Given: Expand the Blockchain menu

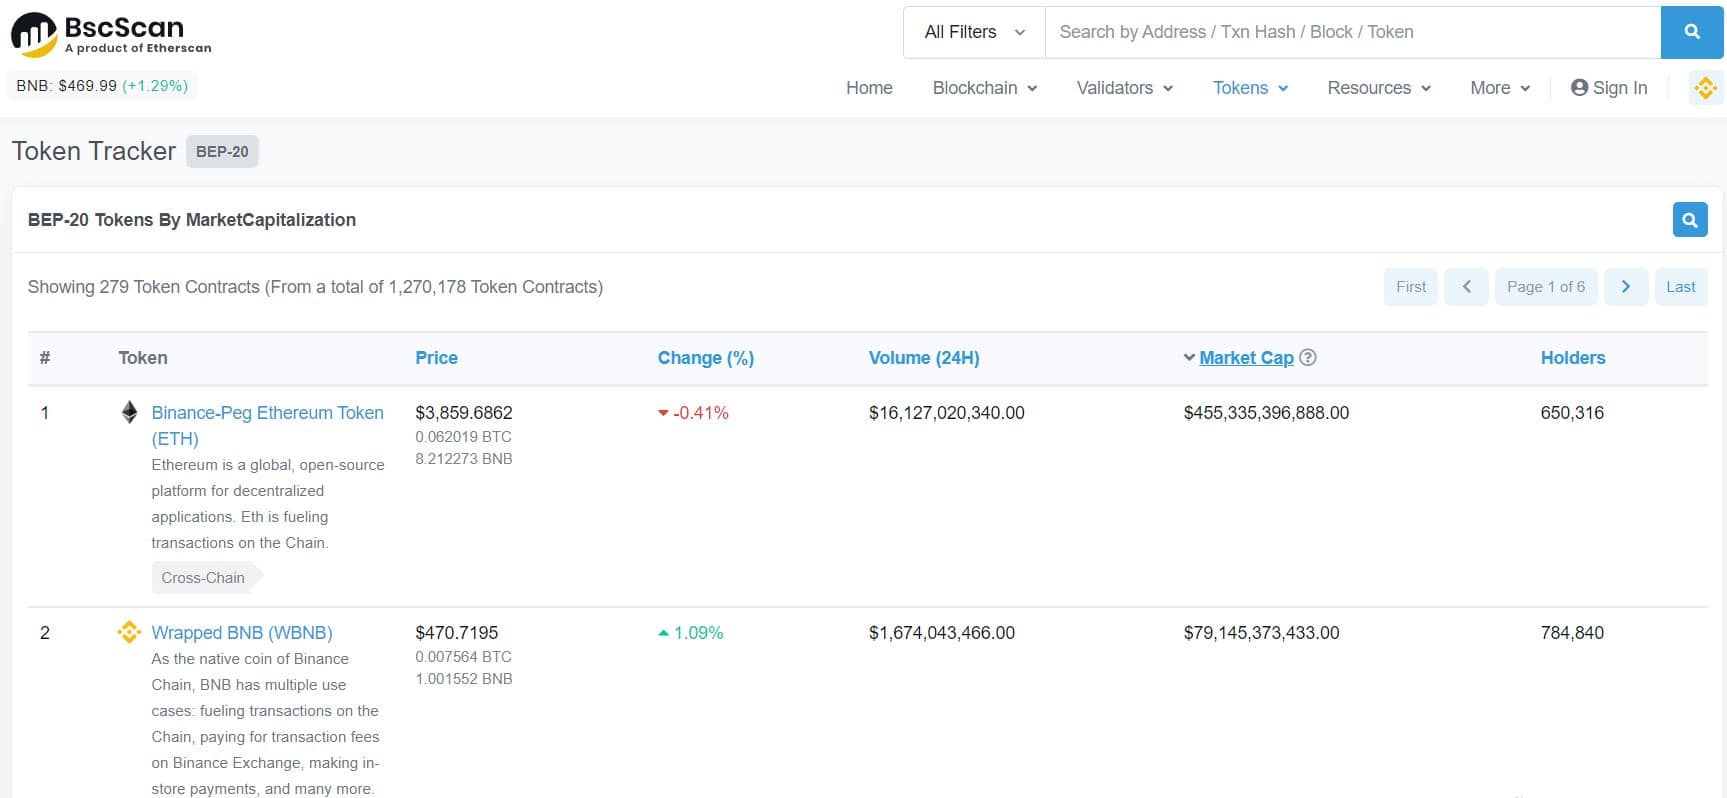Looking at the screenshot, I should point(984,88).
